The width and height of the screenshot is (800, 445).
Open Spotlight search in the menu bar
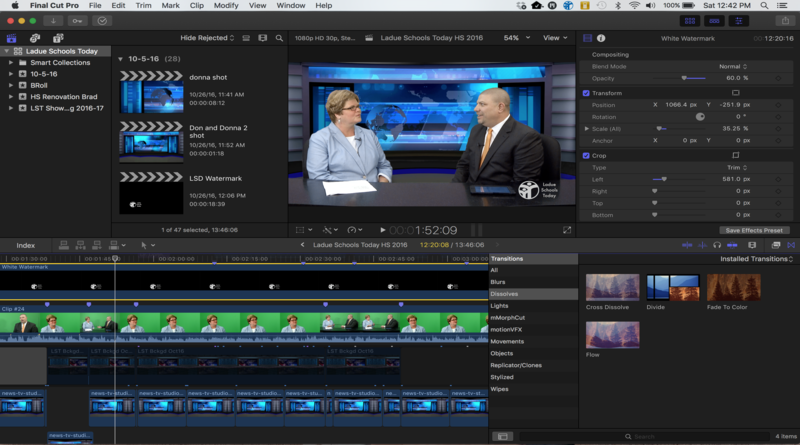(x=764, y=6)
